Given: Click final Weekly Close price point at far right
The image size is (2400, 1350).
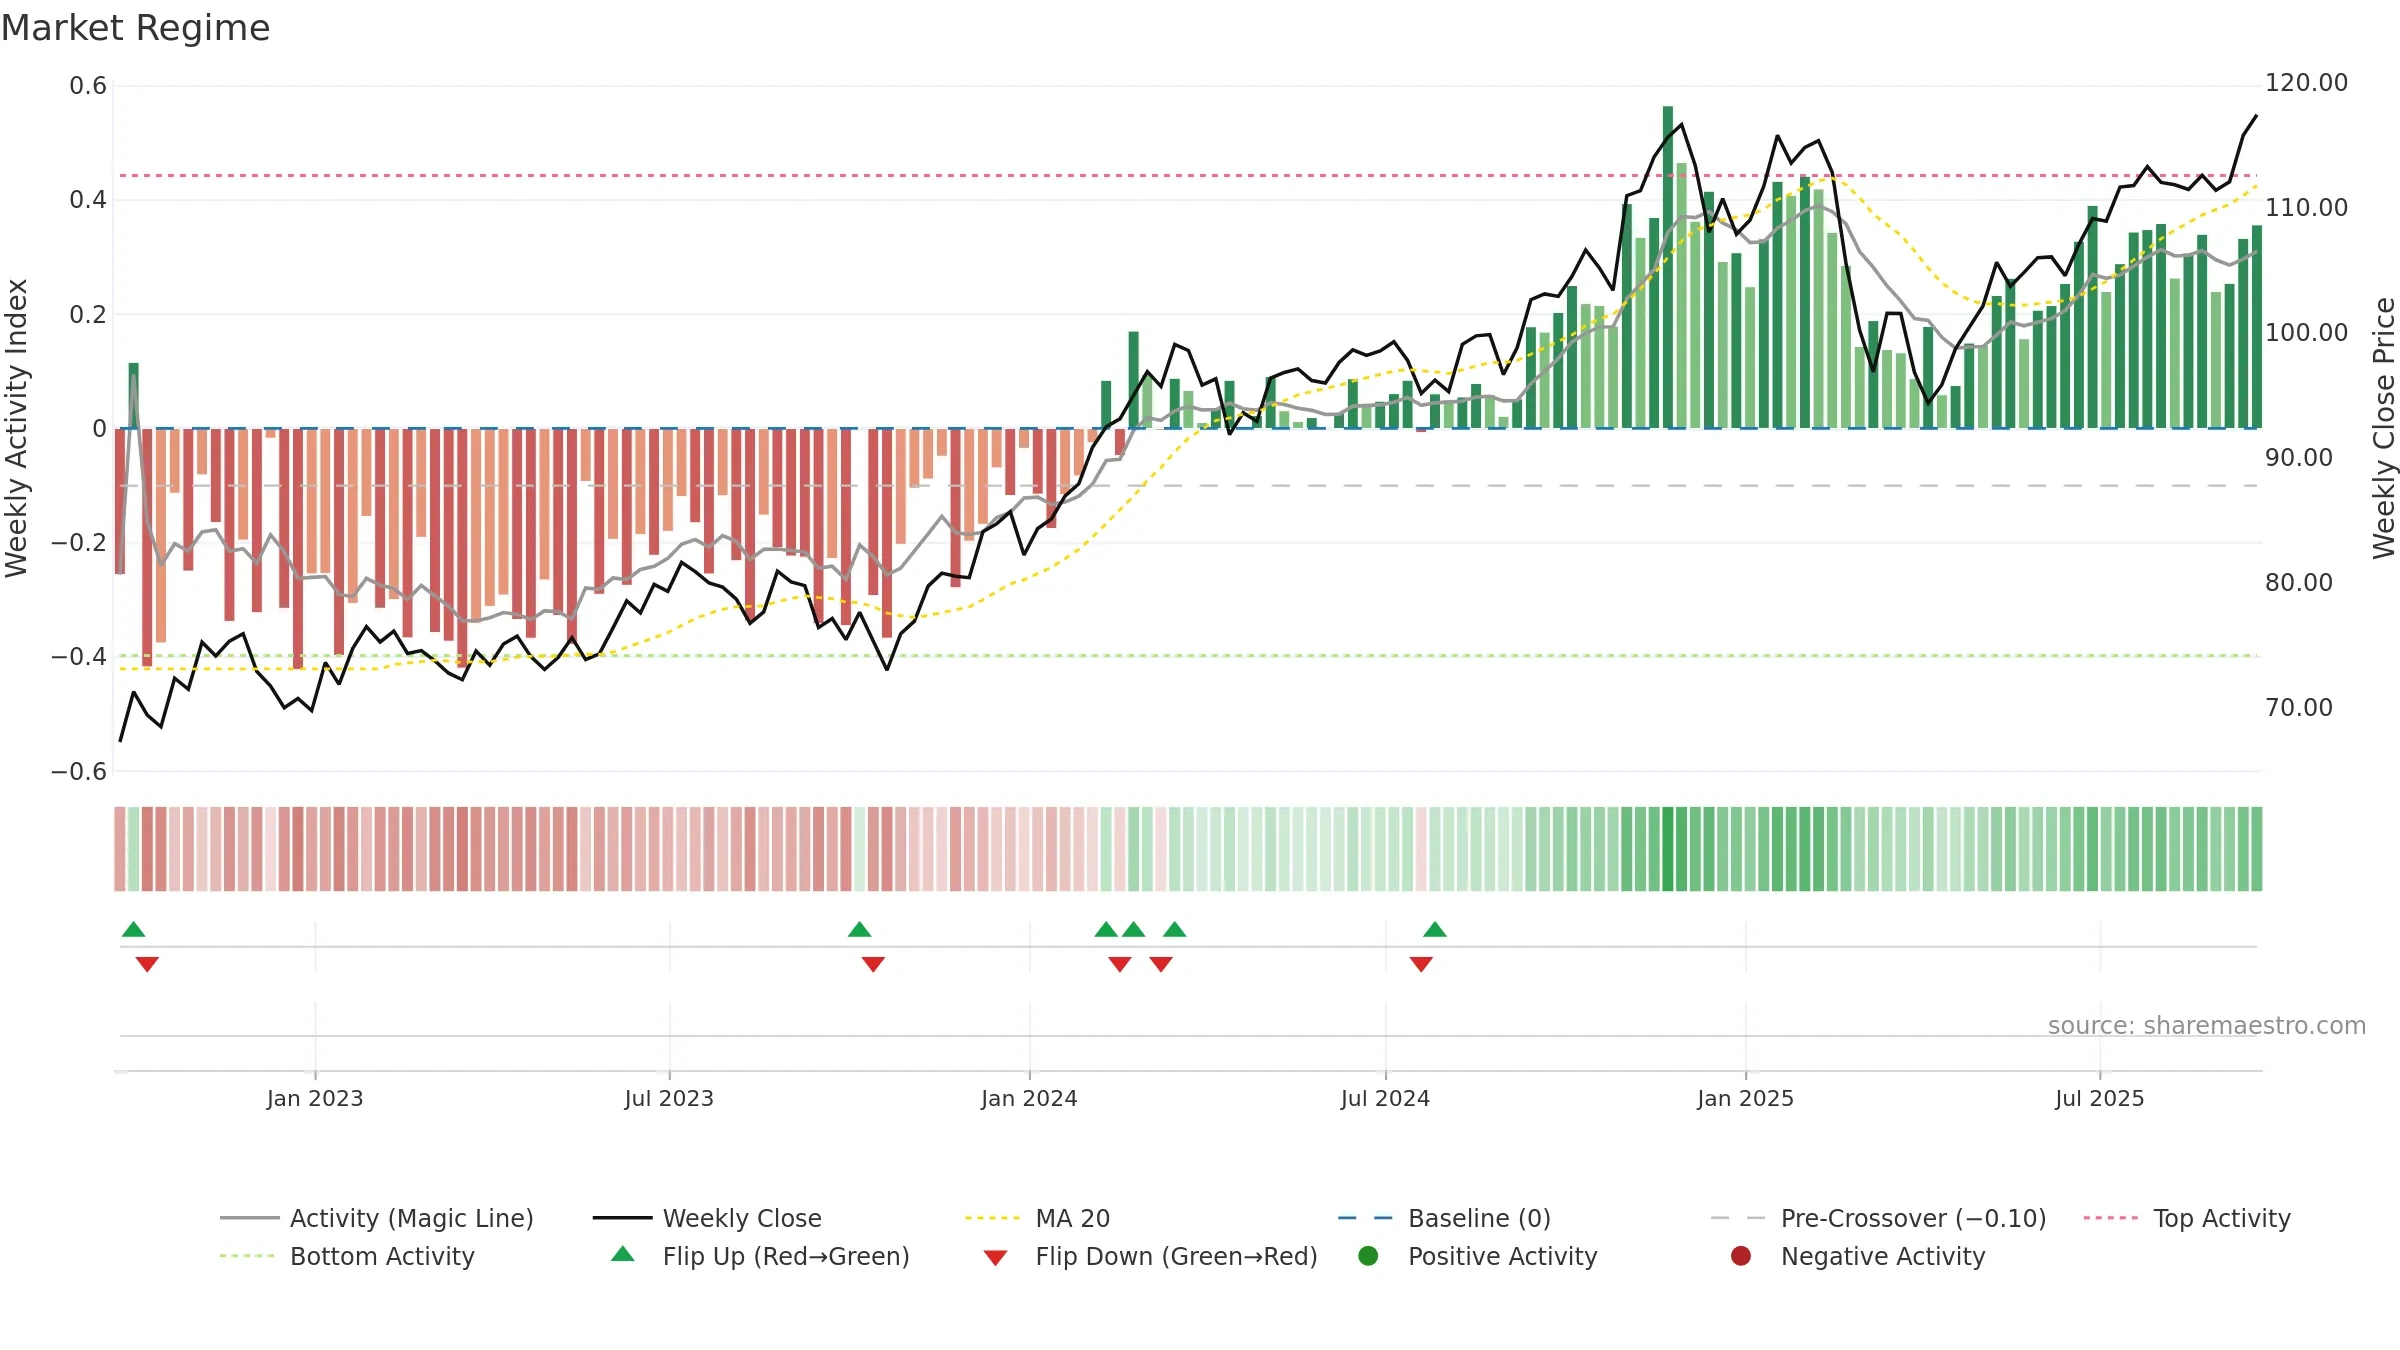Looking at the screenshot, I should (2256, 116).
